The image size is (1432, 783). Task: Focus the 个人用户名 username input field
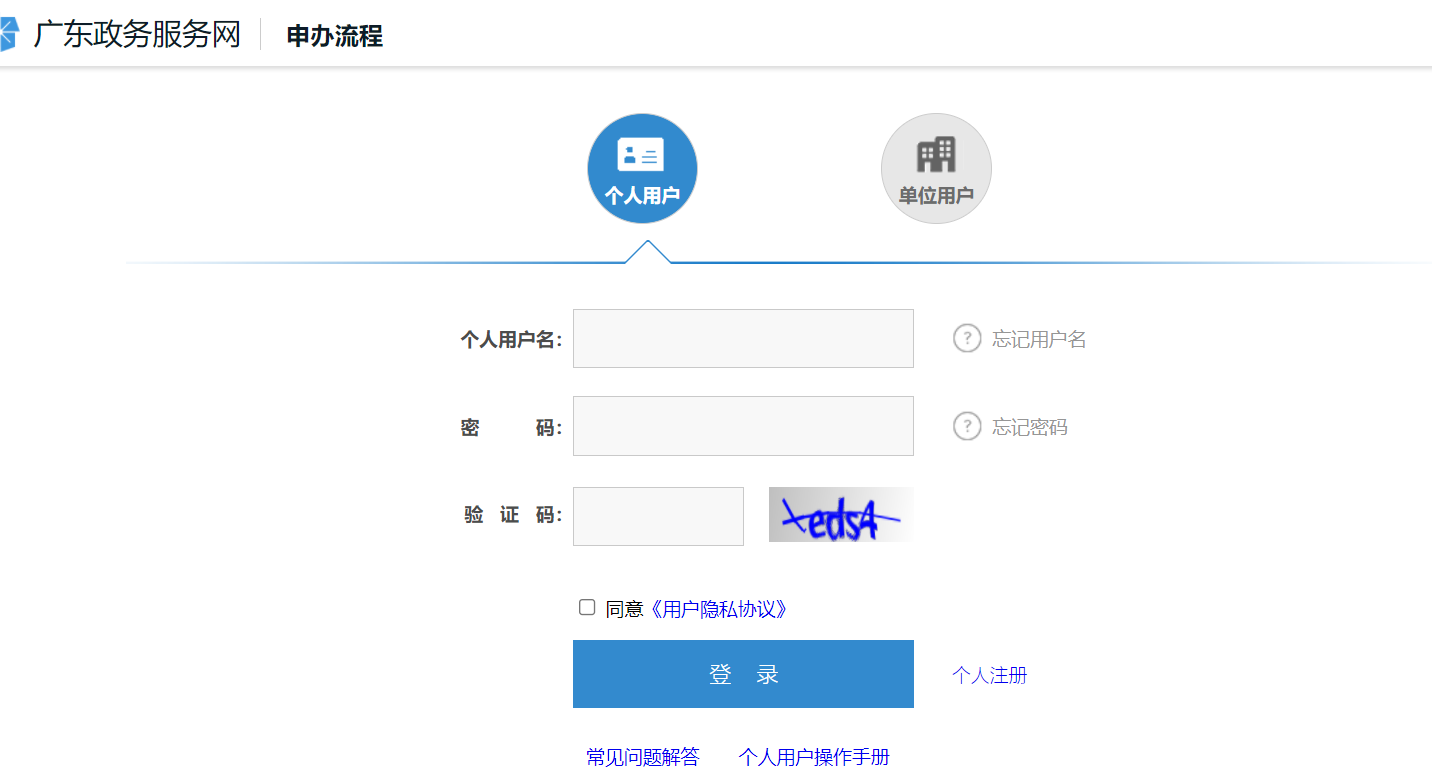click(x=743, y=338)
